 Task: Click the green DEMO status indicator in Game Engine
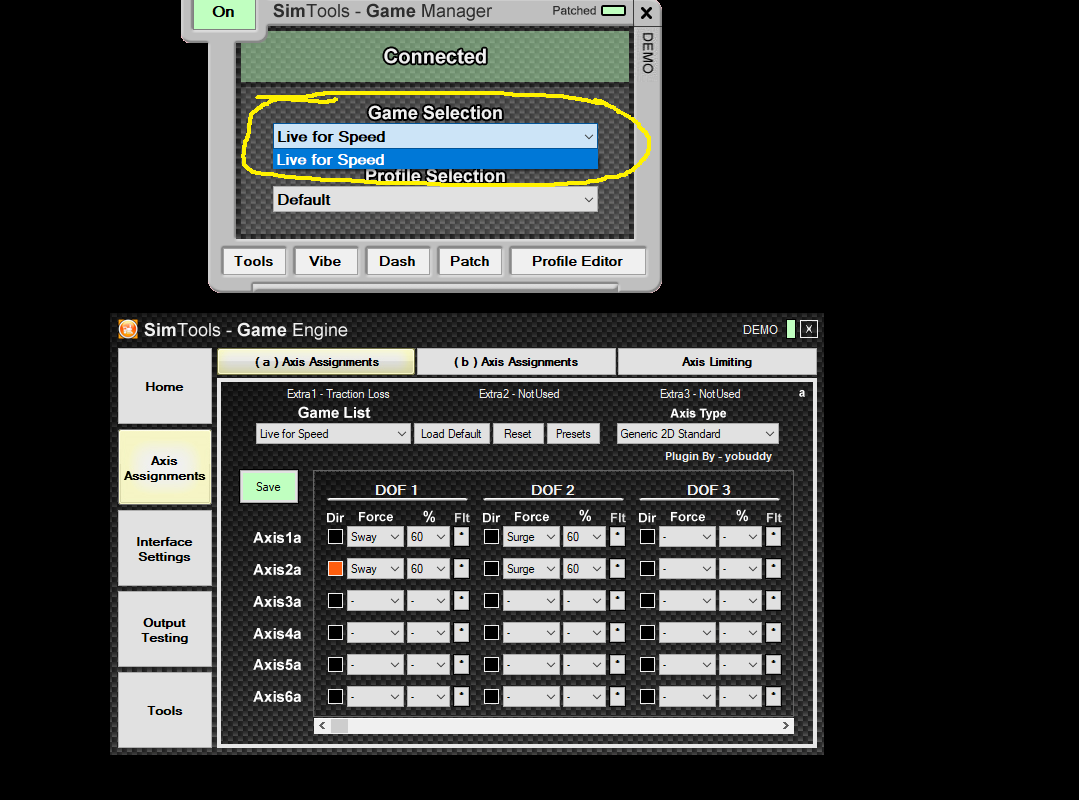point(790,329)
